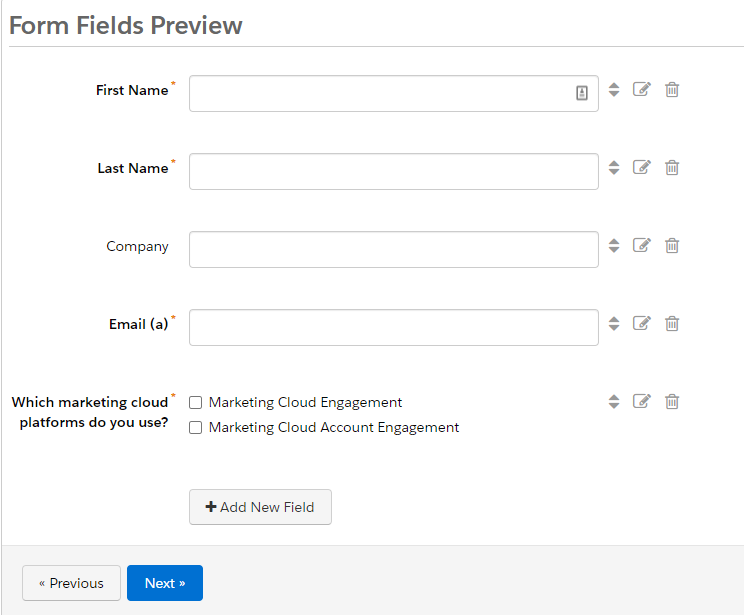
Task: Click Add New Field button
Action: coord(260,507)
